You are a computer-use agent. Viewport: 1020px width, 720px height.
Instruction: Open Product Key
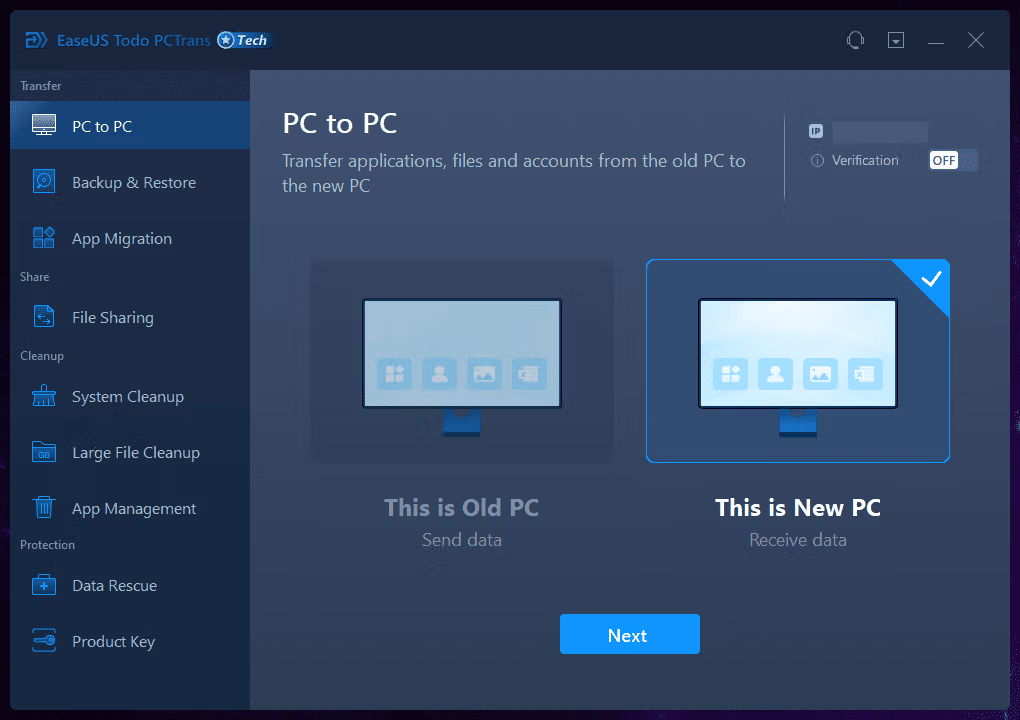tap(130, 641)
